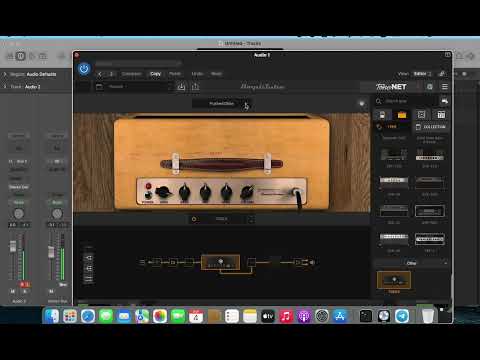Viewport: 480px width, 360px height.
Task: Open Finder from the Dock
Action: click(x=52, y=316)
